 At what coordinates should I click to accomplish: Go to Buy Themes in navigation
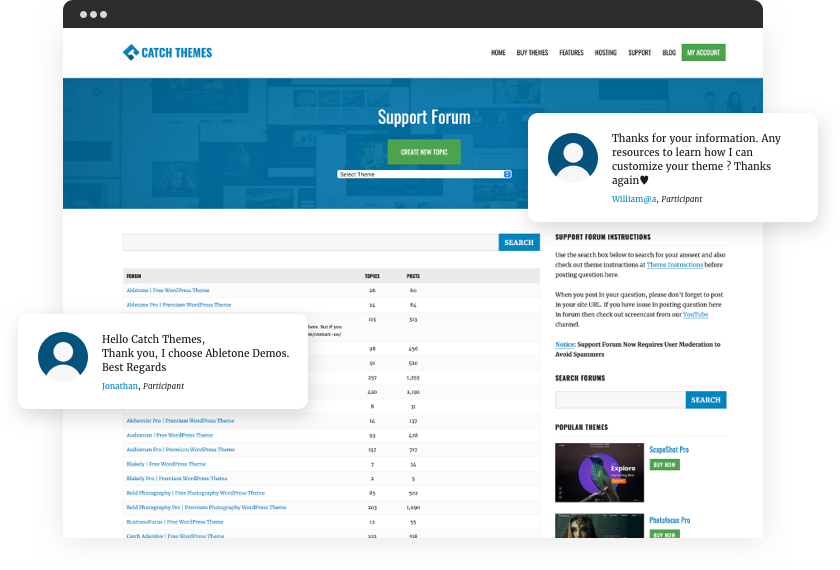point(532,53)
